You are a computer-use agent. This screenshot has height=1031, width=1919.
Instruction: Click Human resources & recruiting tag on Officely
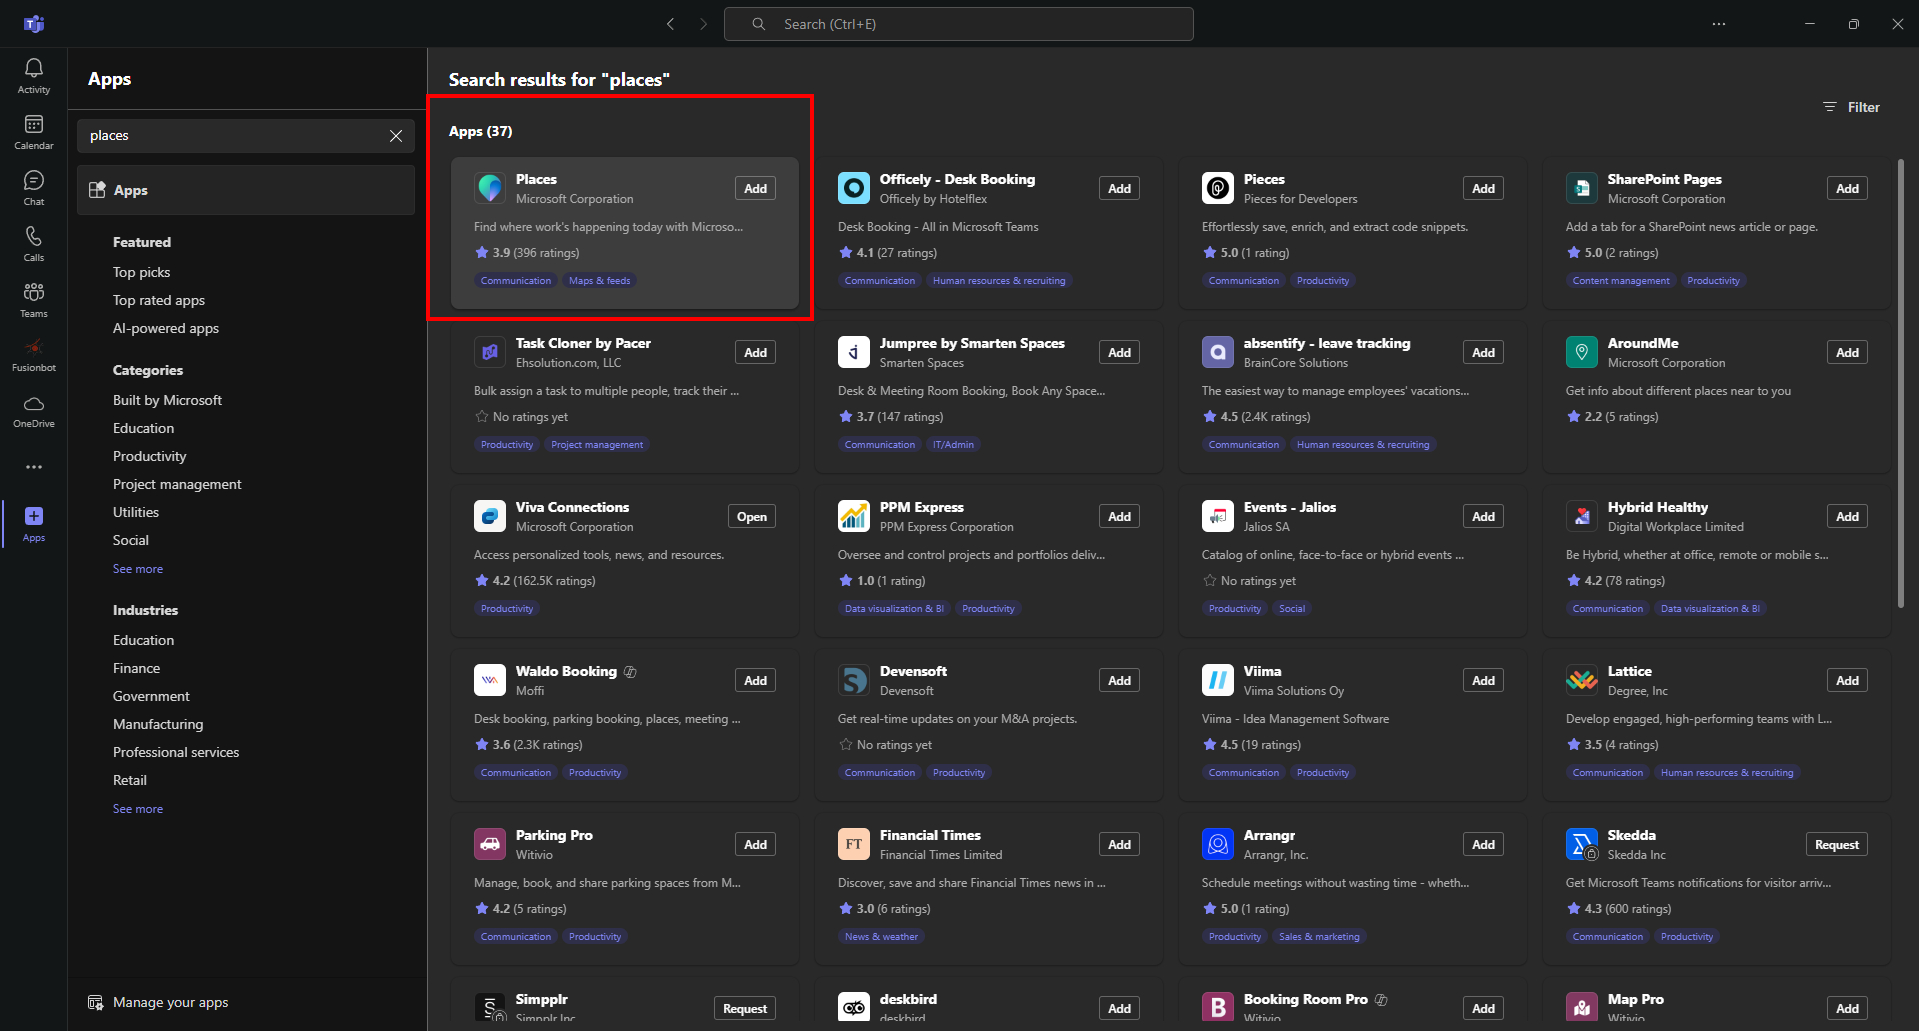(999, 281)
